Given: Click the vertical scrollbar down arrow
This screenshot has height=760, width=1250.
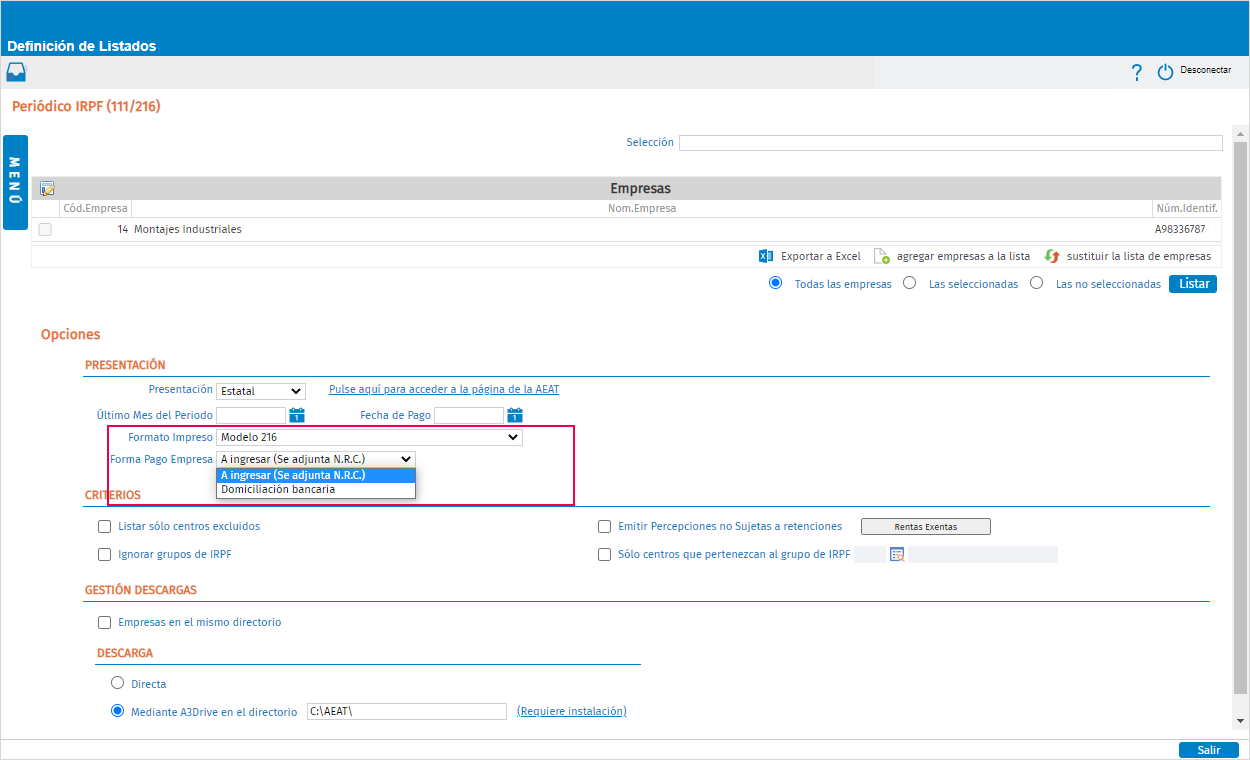Looking at the screenshot, I should click(x=1240, y=721).
